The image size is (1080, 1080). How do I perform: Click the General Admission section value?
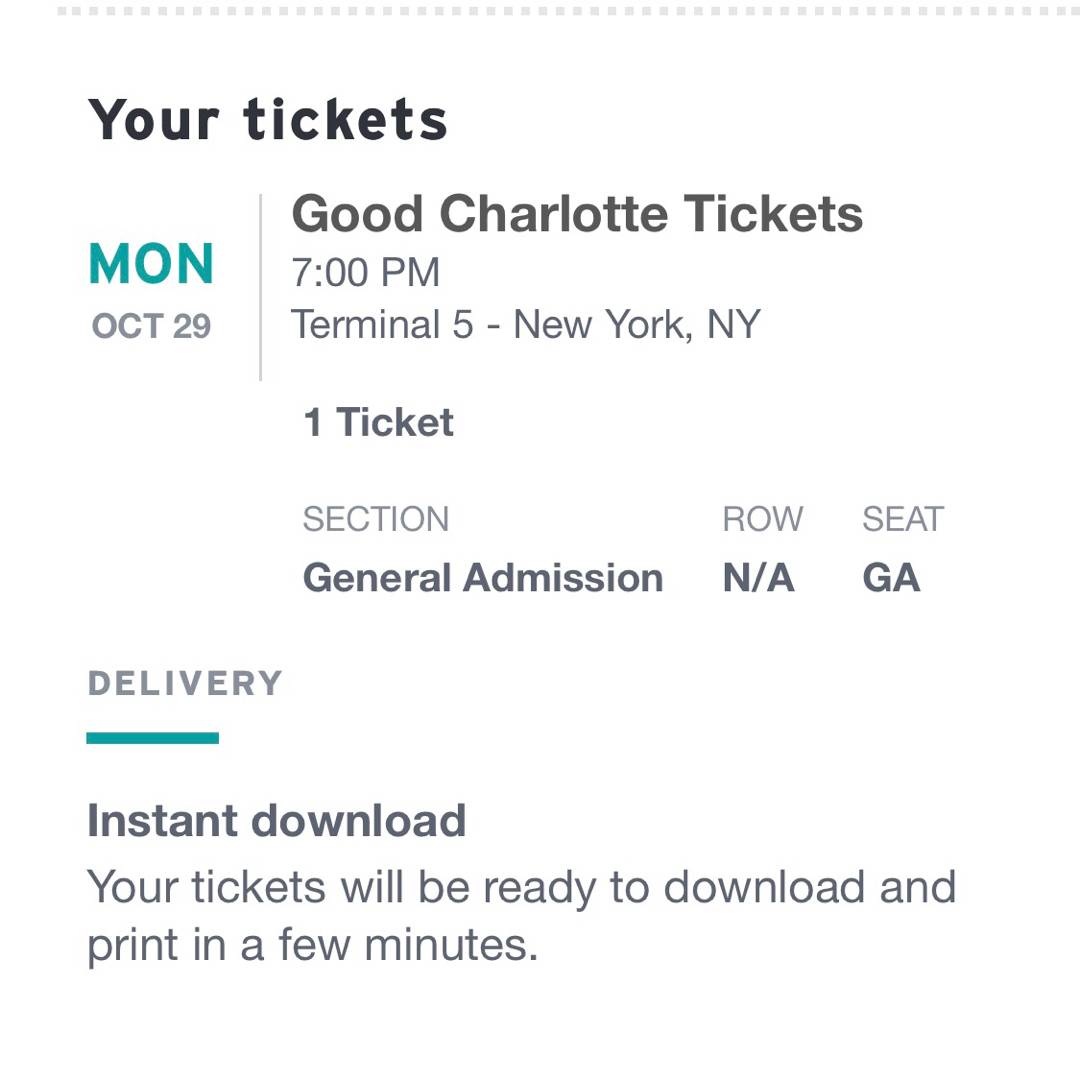tap(482, 578)
